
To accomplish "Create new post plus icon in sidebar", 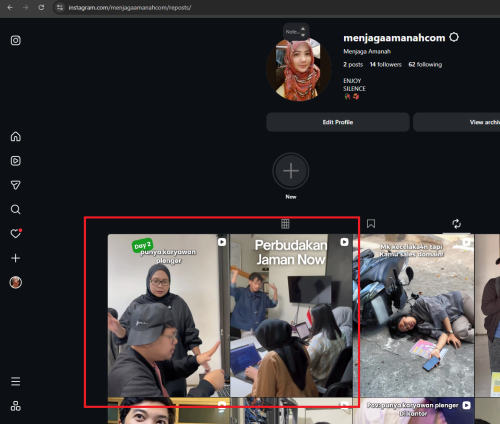I will point(16,258).
